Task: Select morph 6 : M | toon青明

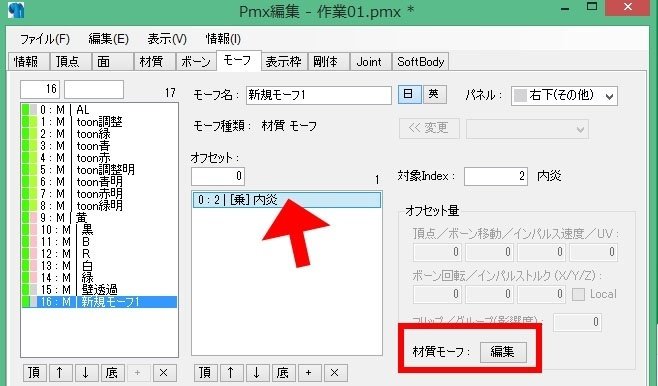Action: 99,182
